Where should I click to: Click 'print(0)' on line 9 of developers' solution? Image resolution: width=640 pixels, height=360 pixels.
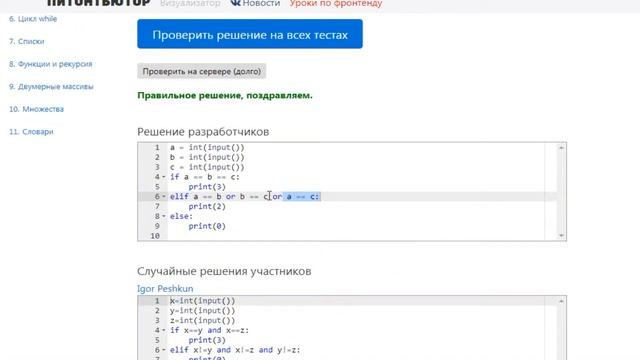207,226
